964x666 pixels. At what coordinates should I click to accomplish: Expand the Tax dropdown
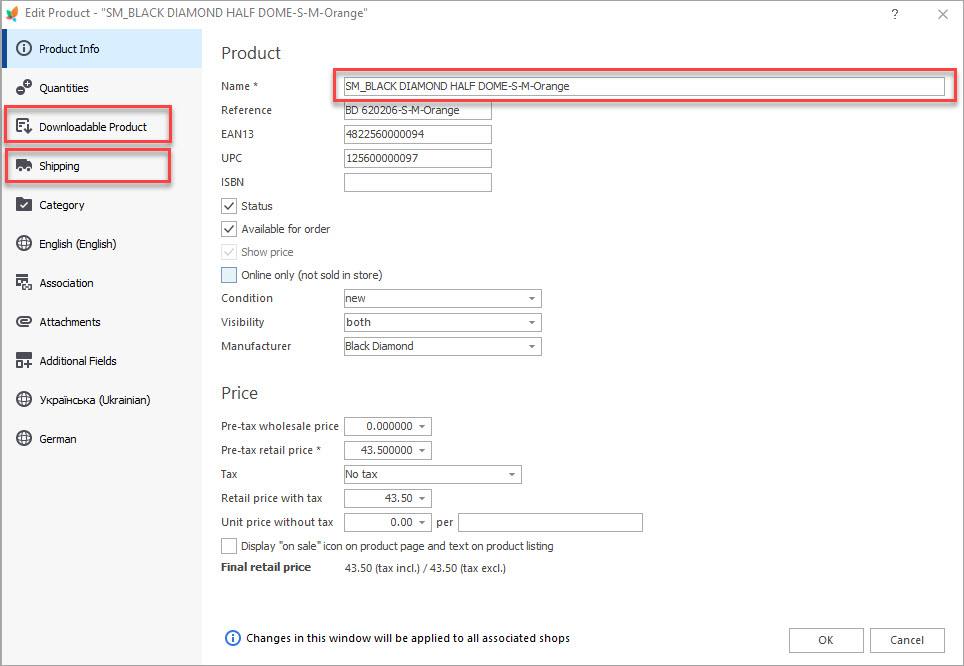[x=433, y=474]
